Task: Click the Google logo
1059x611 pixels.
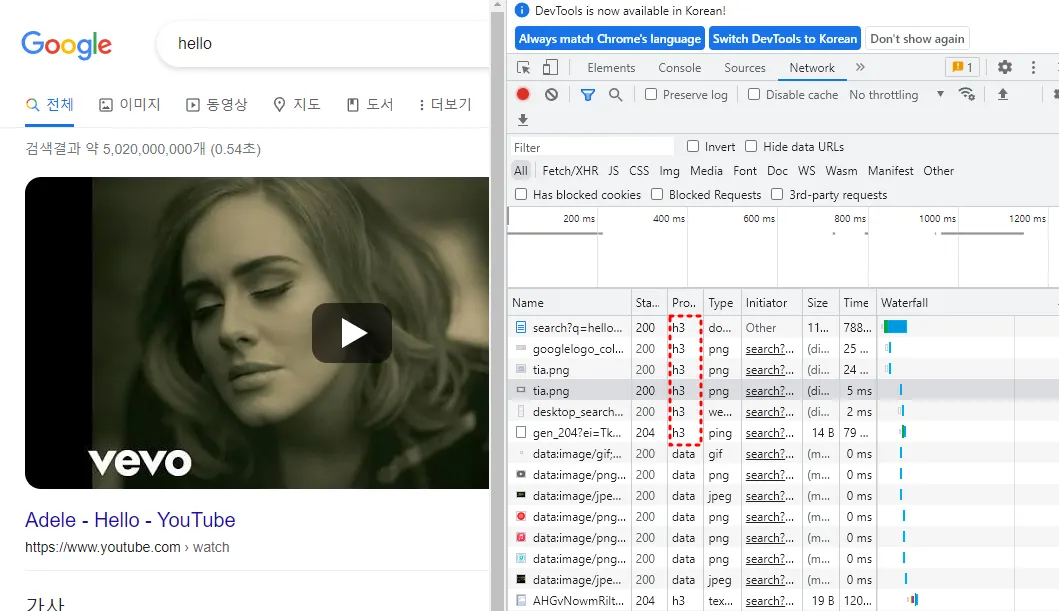Action: tap(66, 45)
